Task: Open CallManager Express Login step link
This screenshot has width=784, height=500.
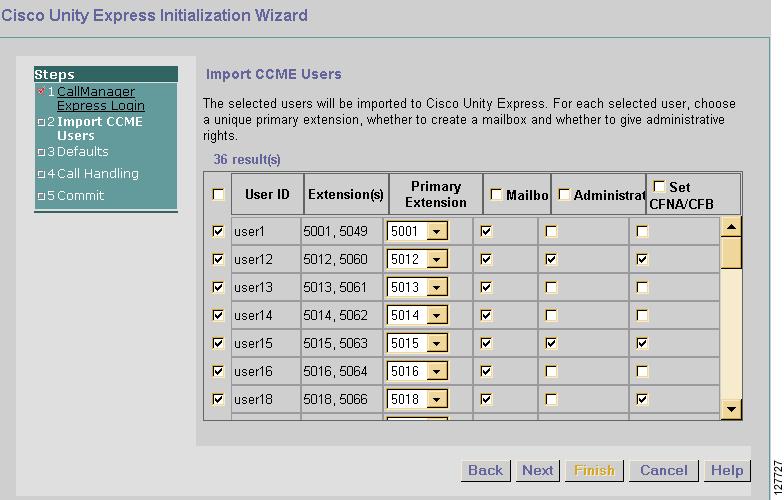Action: (x=100, y=98)
